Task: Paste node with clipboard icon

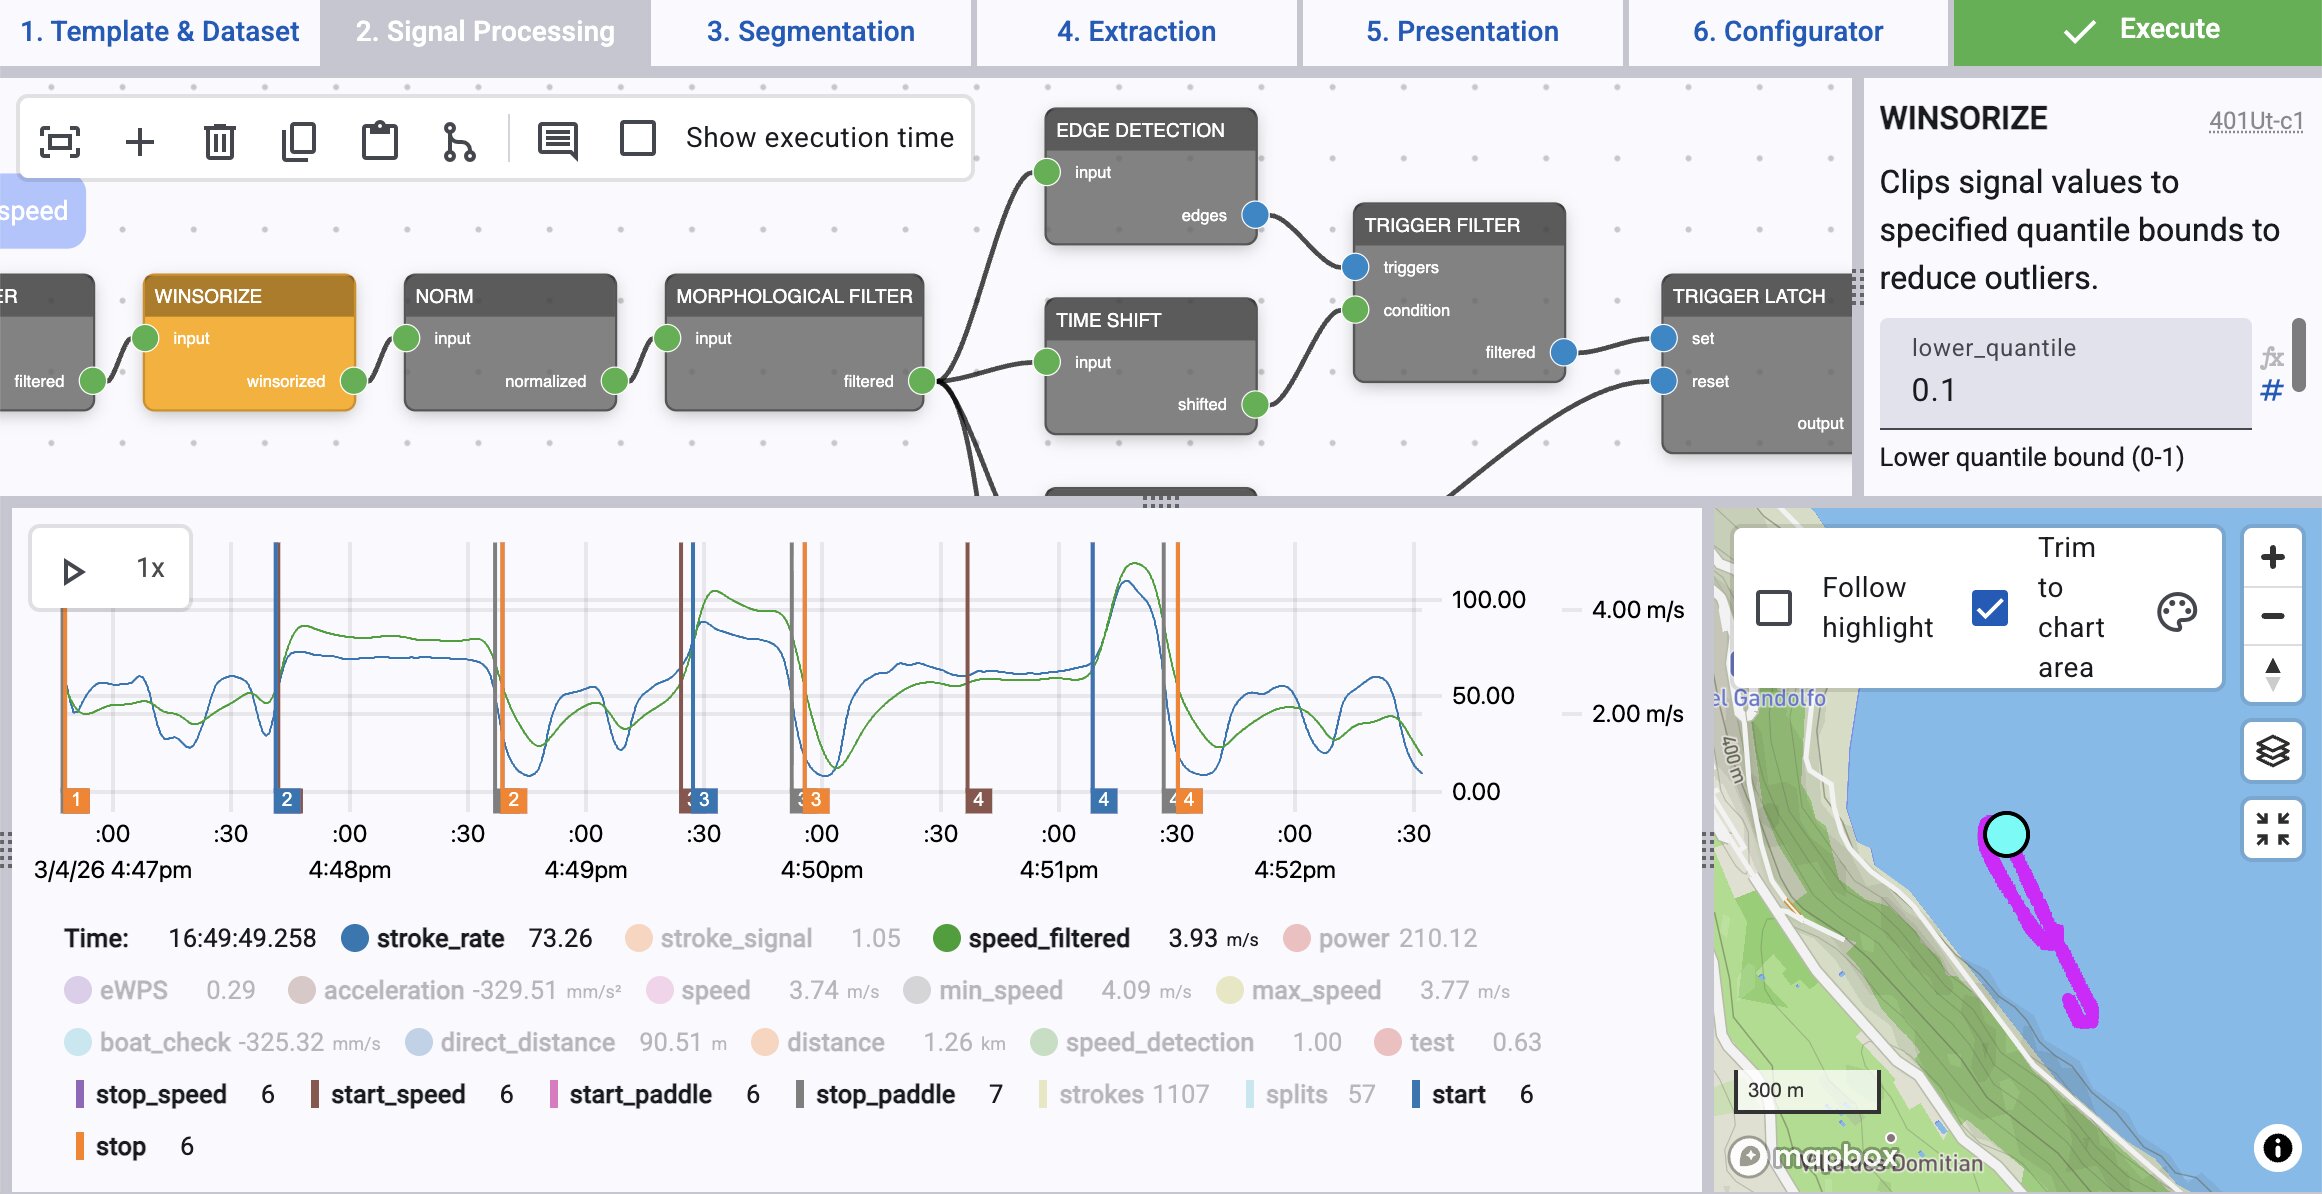Action: point(379,141)
